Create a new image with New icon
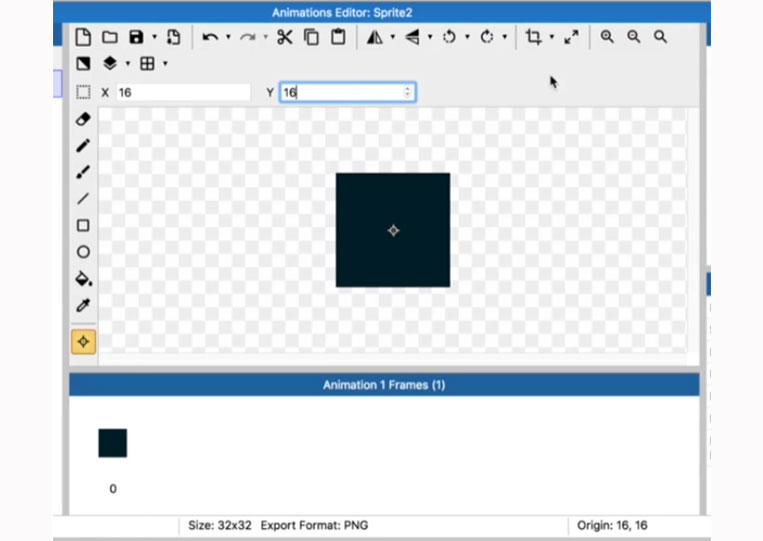The height and width of the screenshot is (541, 763). 83,37
